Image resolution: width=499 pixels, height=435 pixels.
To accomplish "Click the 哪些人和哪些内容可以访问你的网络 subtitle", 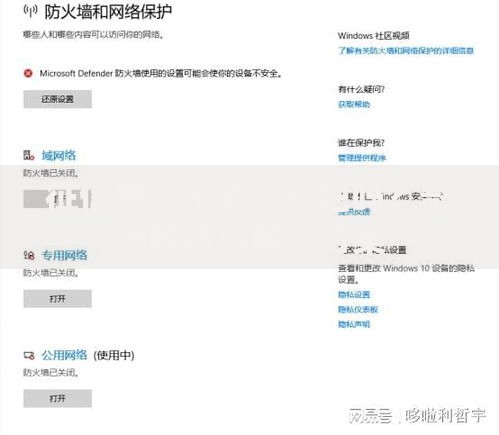I will coord(94,34).
